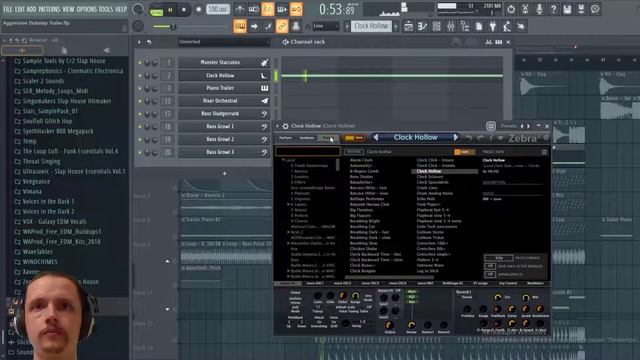
Task: Open the playlist view icon
Action: click(408, 27)
